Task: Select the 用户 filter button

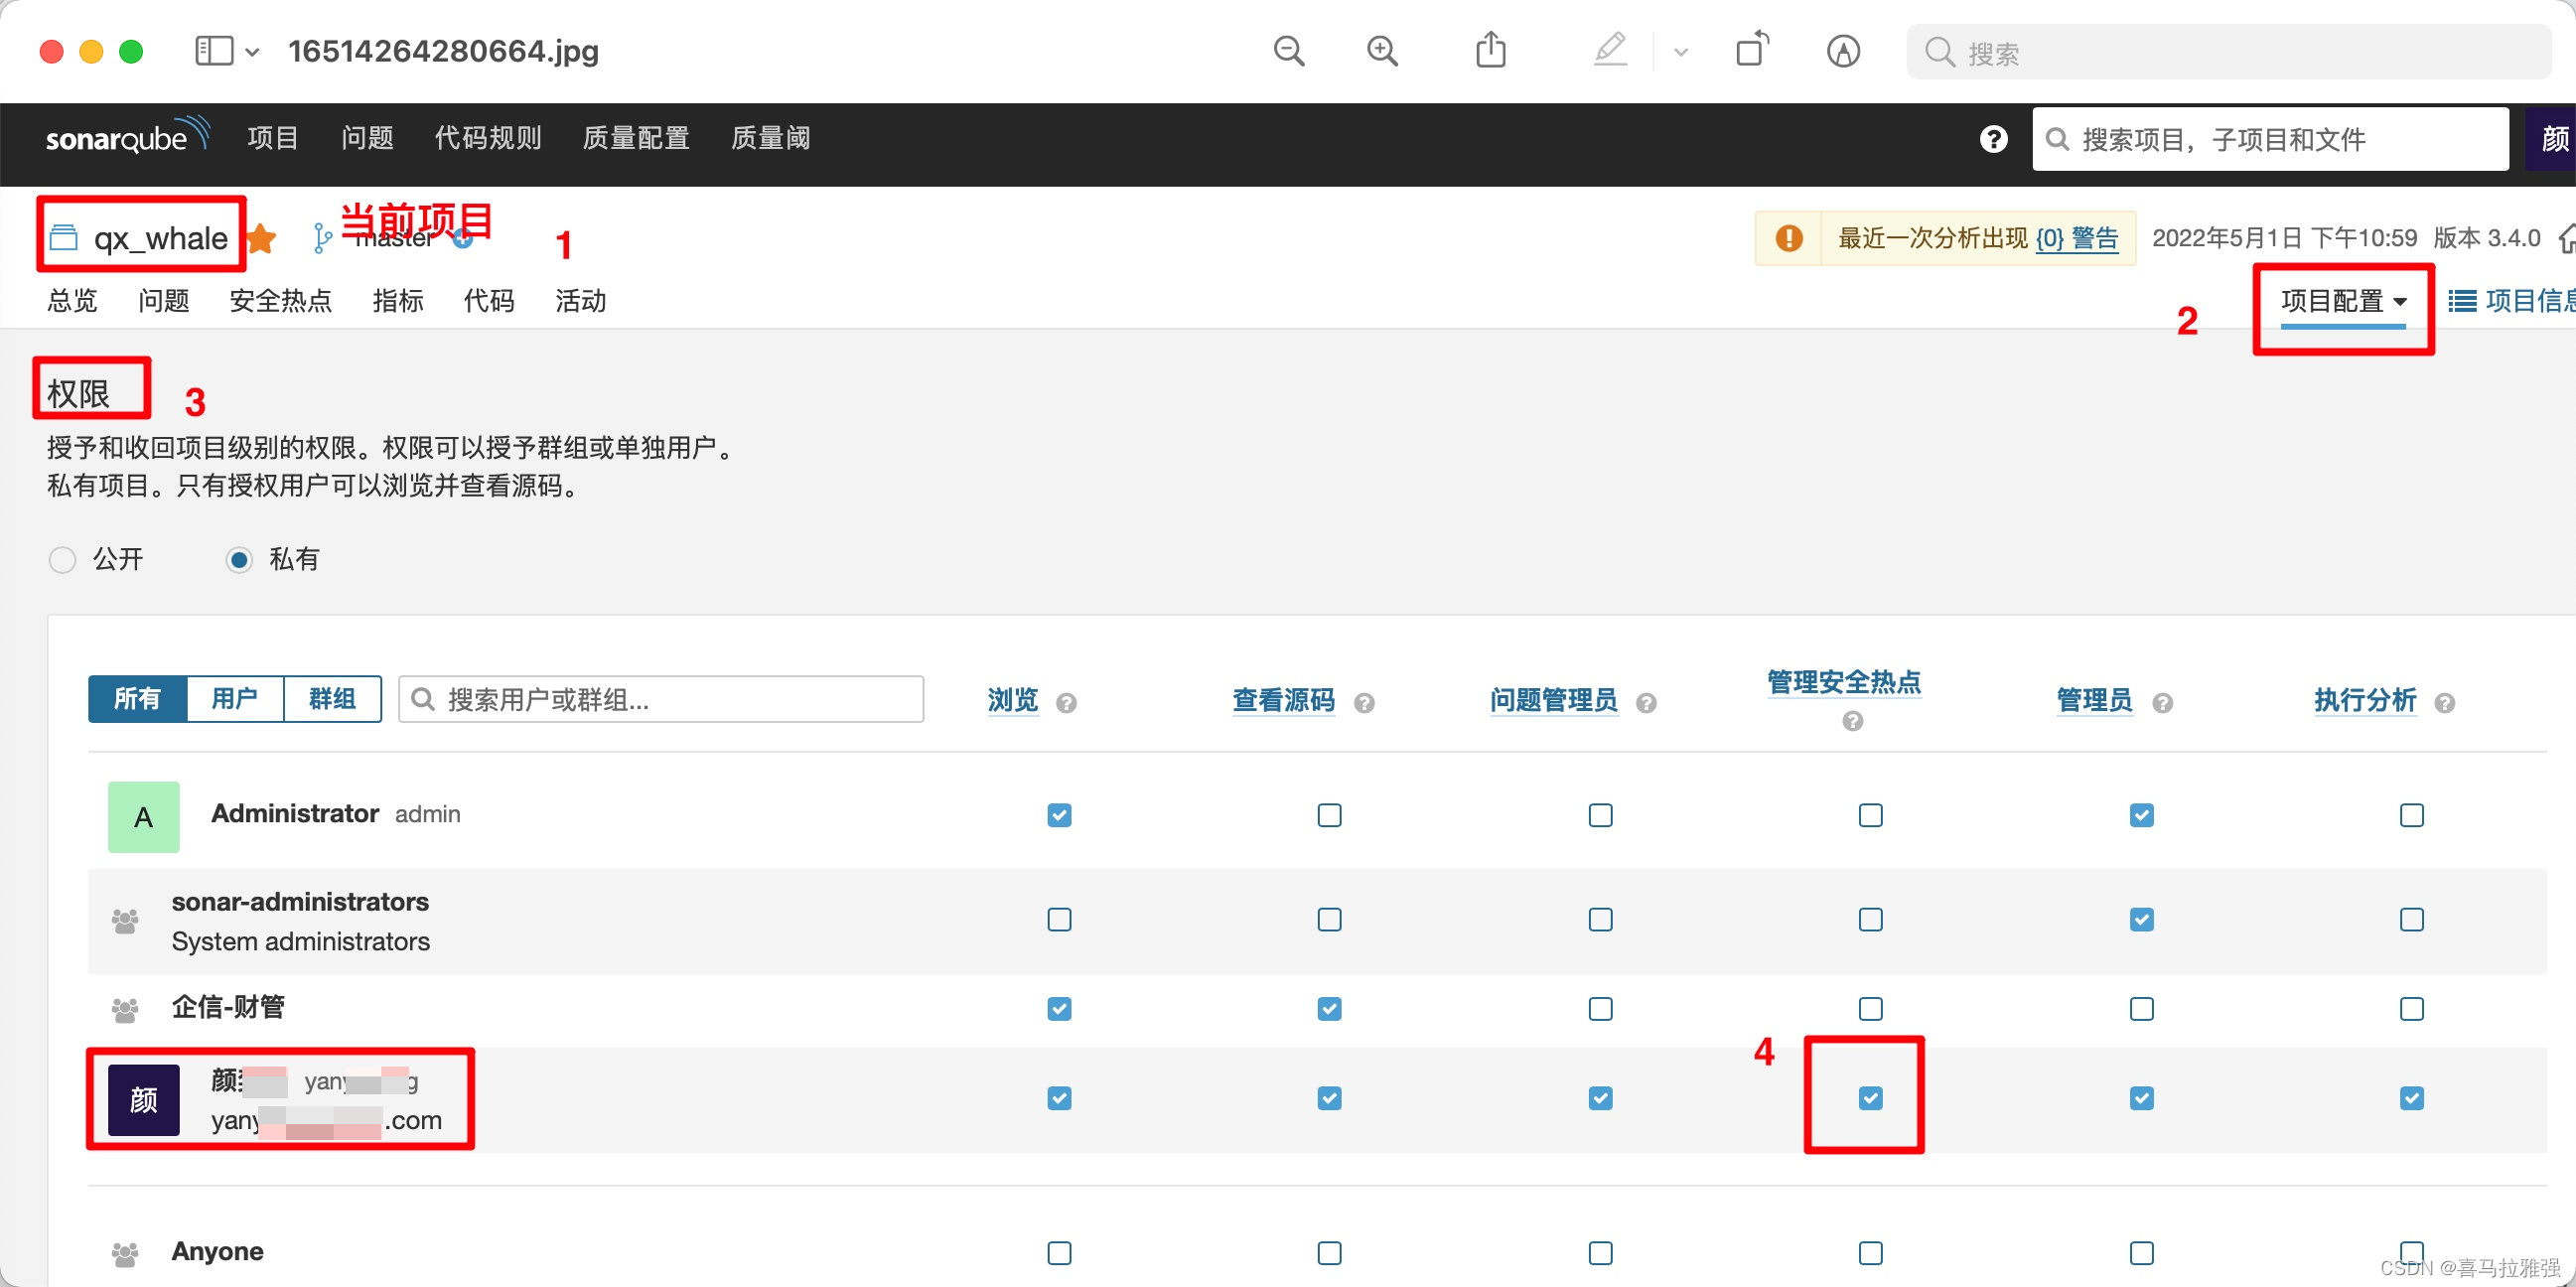Action: [235, 698]
